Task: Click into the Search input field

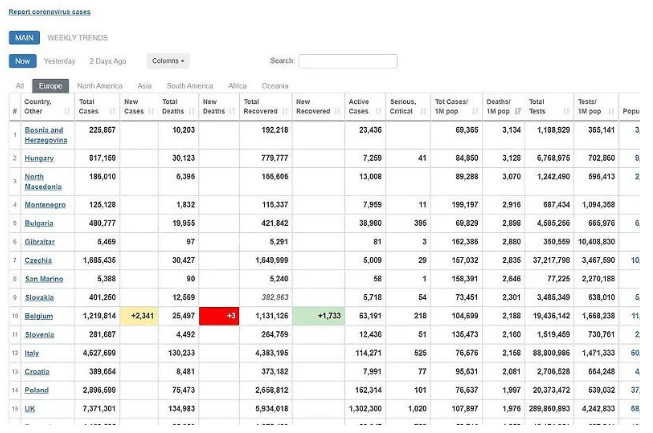Action: click(347, 61)
